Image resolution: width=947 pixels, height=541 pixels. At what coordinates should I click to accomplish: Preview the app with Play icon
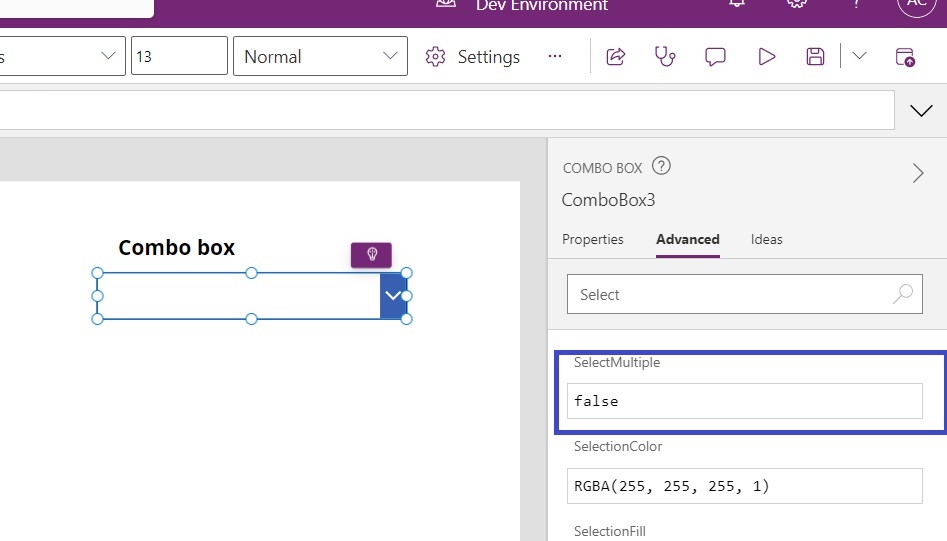point(766,57)
